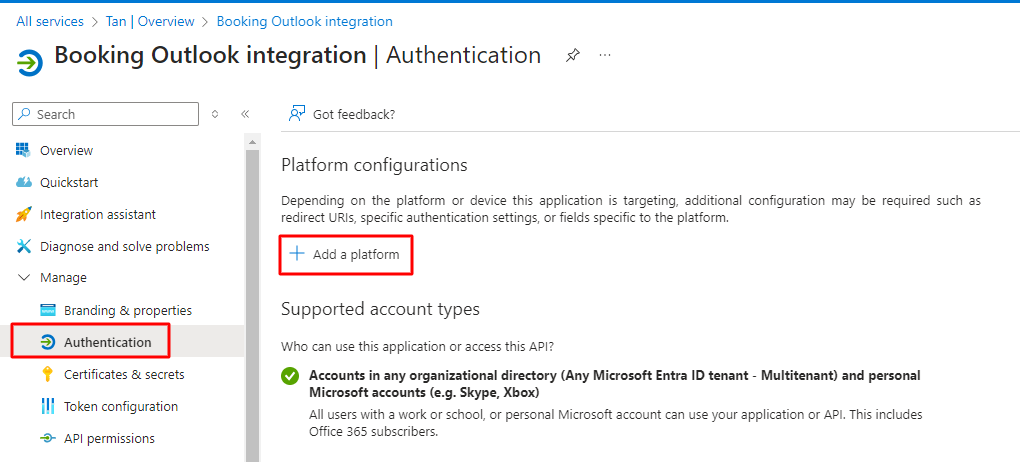Image resolution: width=1020 pixels, height=462 pixels.
Task: Click the feedback person icon
Action: tap(297, 114)
